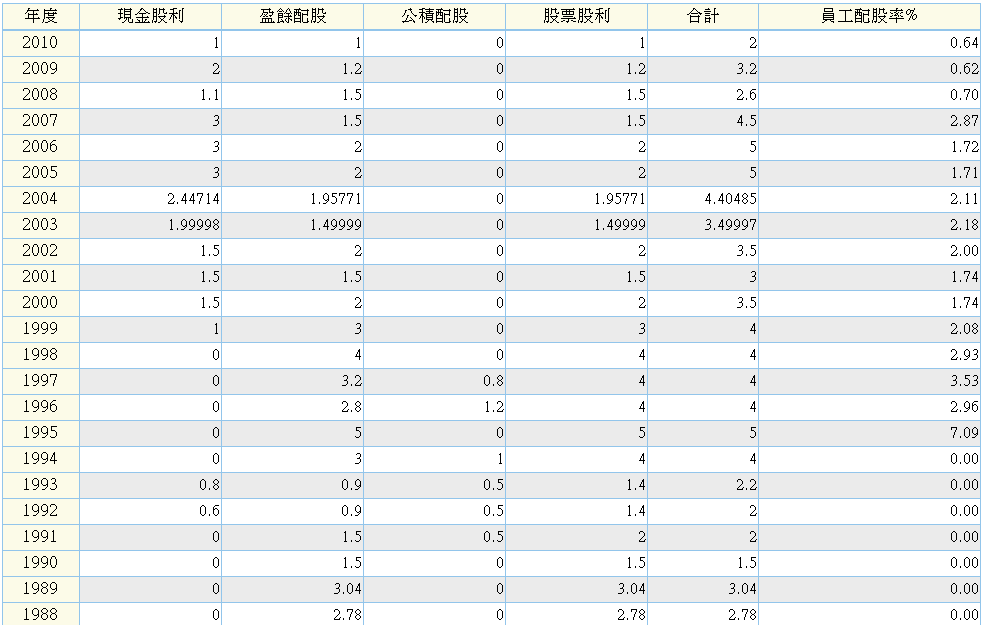Click 公積配股 value 0.8 in 1997 row
Image resolution: width=983 pixels, height=625 pixels.
(494, 381)
